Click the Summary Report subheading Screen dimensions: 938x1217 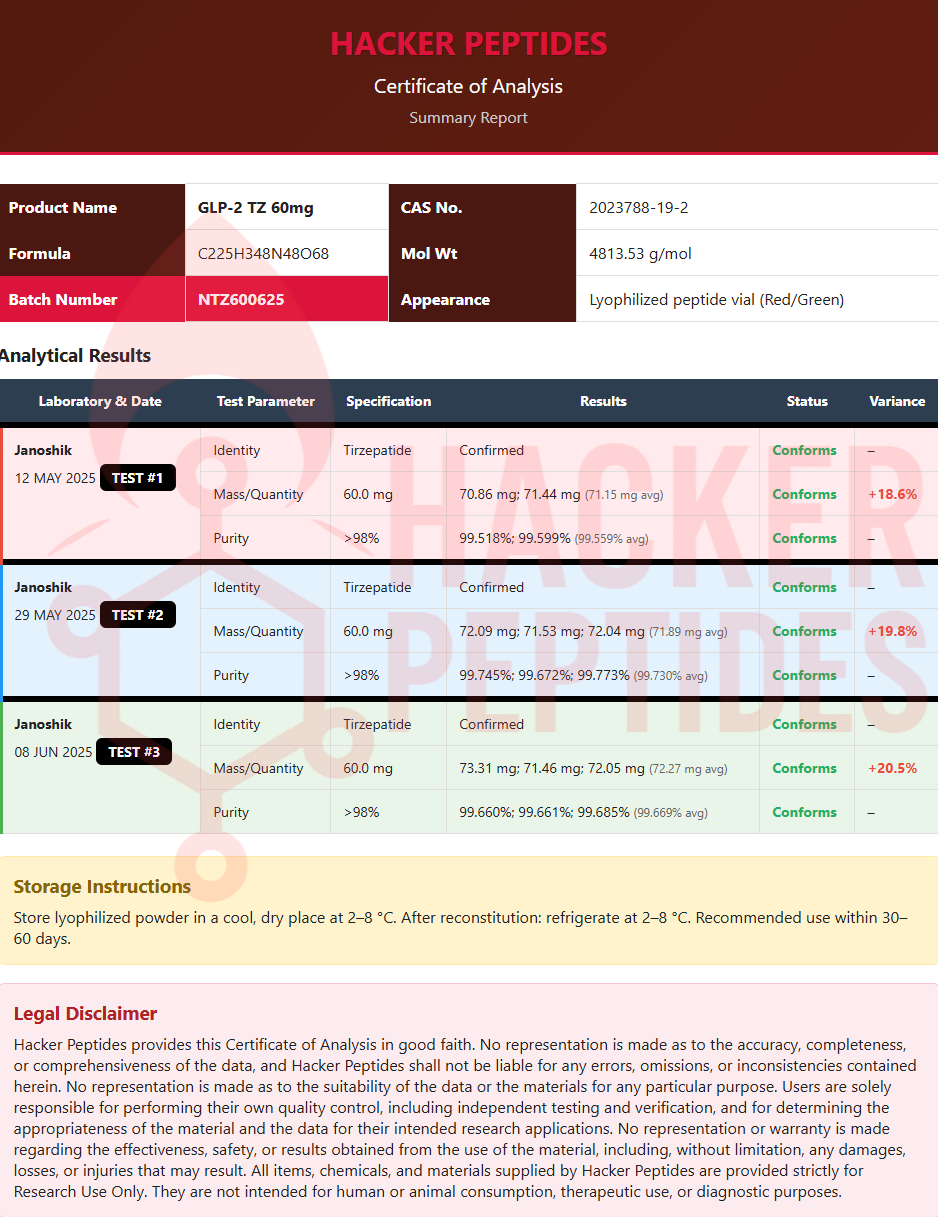click(x=469, y=118)
